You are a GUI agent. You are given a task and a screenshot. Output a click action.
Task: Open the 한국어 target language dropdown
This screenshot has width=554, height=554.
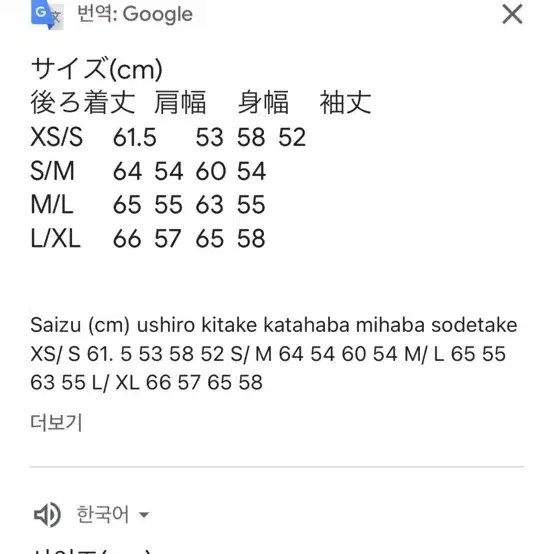[x=113, y=514]
